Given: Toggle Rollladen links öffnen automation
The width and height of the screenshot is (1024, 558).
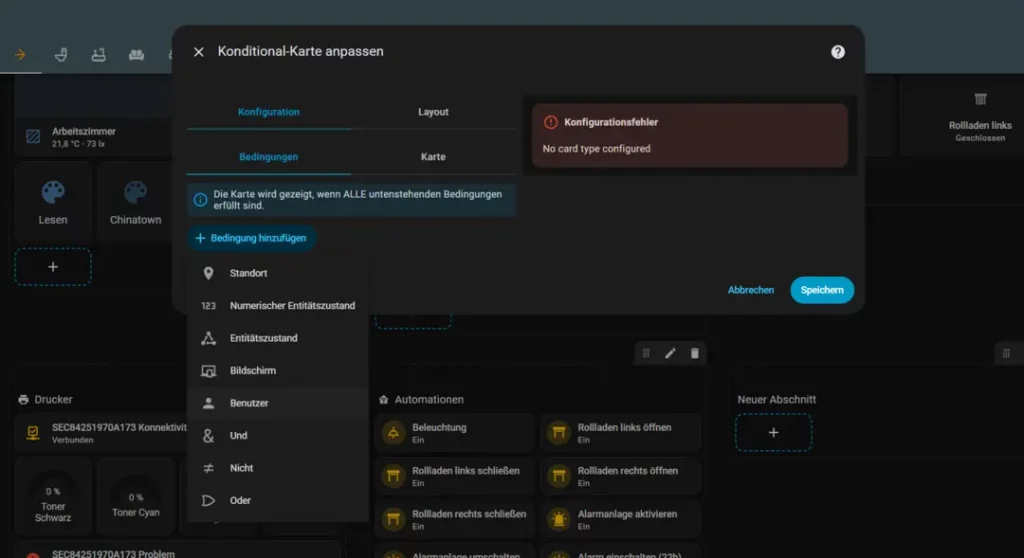Looking at the screenshot, I should [x=620, y=433].
